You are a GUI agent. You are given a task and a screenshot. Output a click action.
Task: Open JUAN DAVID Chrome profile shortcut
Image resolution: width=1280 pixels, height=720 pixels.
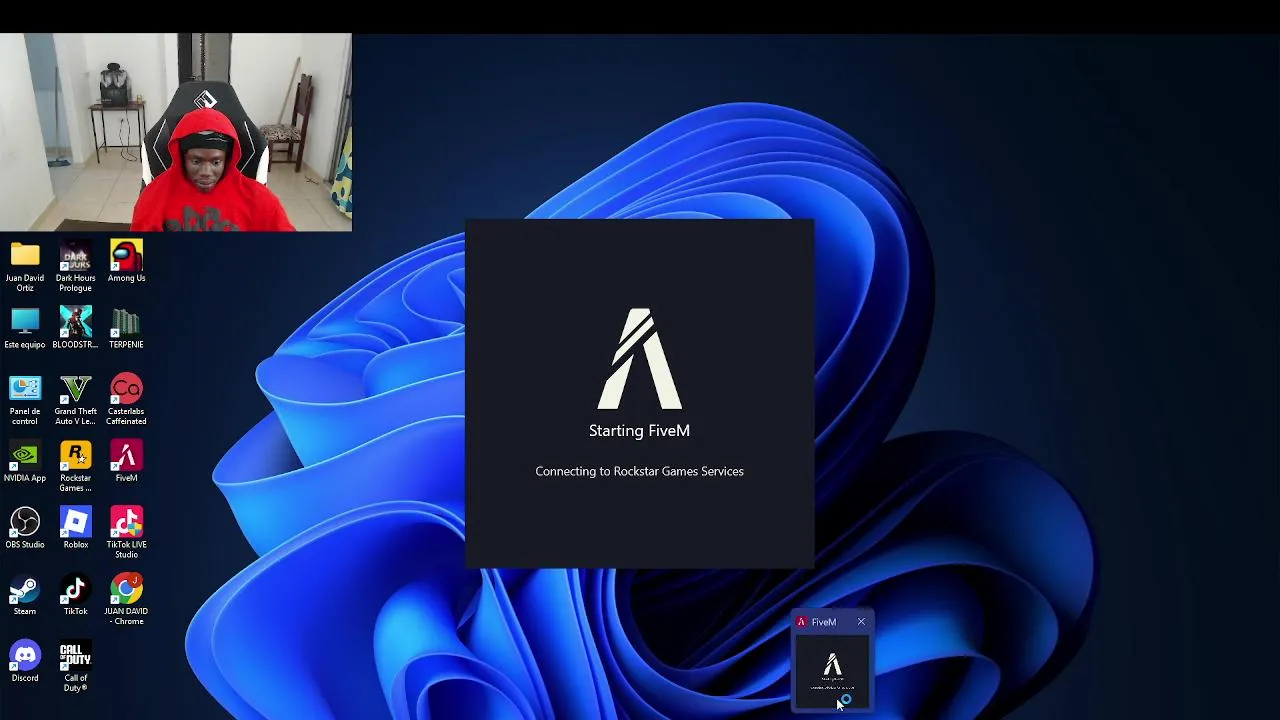click(126, 599)
